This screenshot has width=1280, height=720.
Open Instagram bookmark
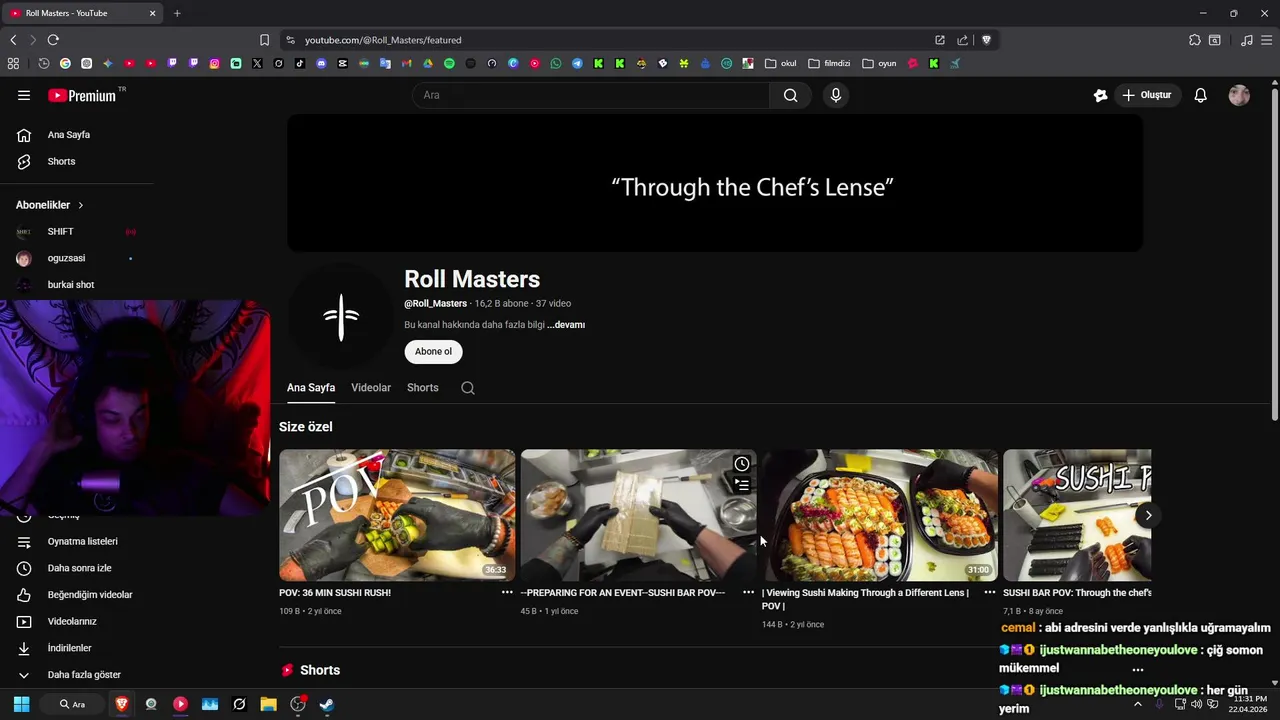[x=215, y=63]
